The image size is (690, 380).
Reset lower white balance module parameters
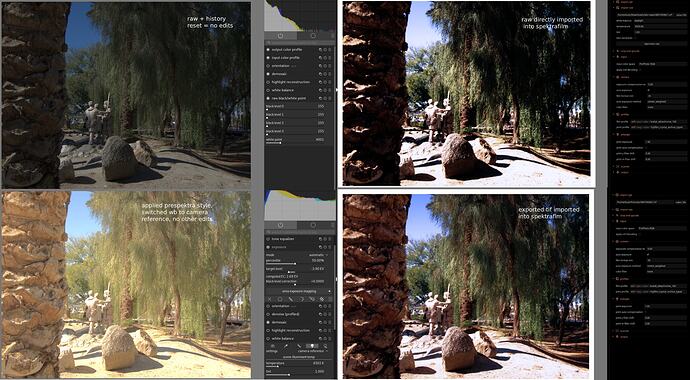[325, 339]
